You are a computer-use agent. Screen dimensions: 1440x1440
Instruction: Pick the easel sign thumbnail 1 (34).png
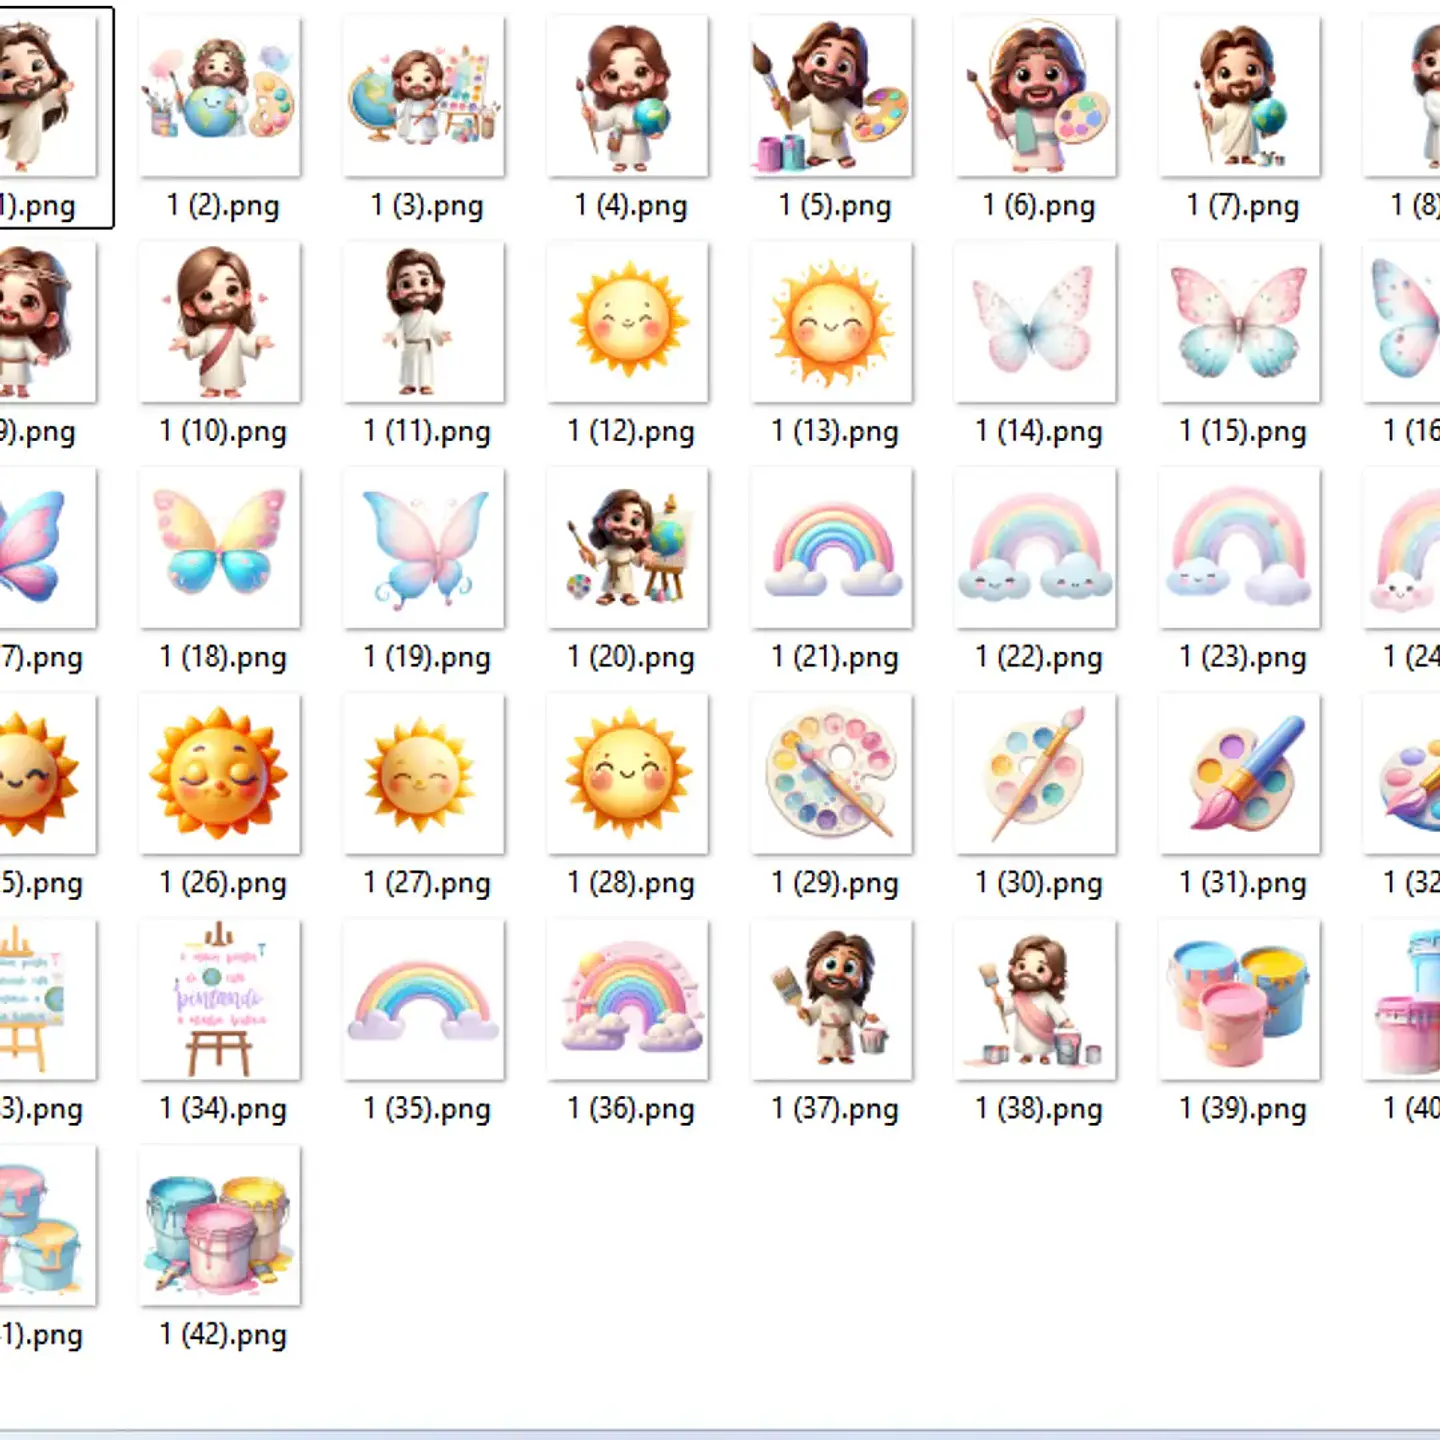[x=220, y=1000]
